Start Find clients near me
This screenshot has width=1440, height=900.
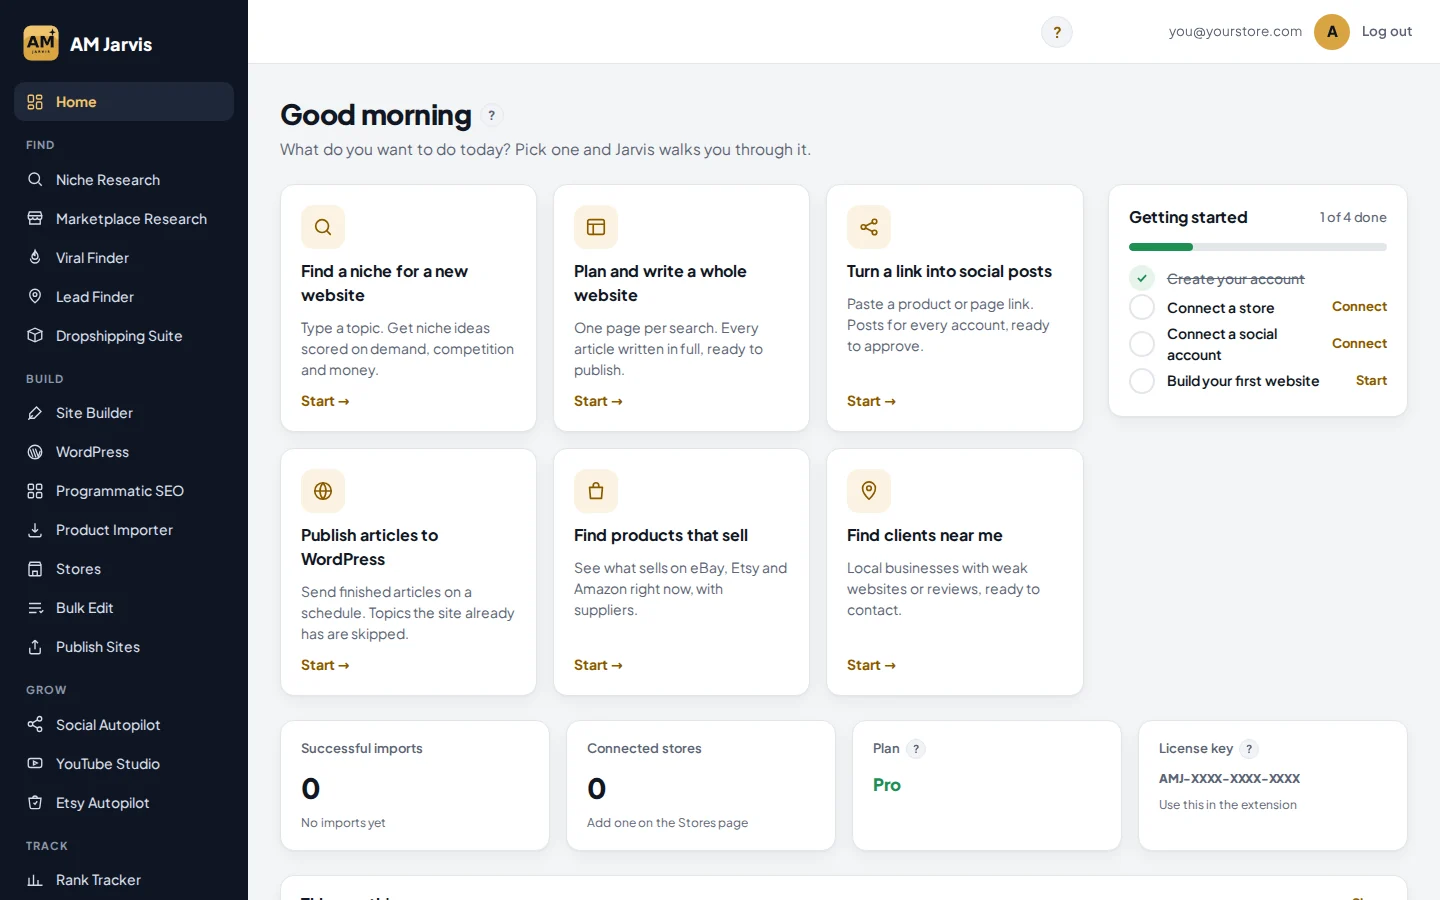pos(871,665)
